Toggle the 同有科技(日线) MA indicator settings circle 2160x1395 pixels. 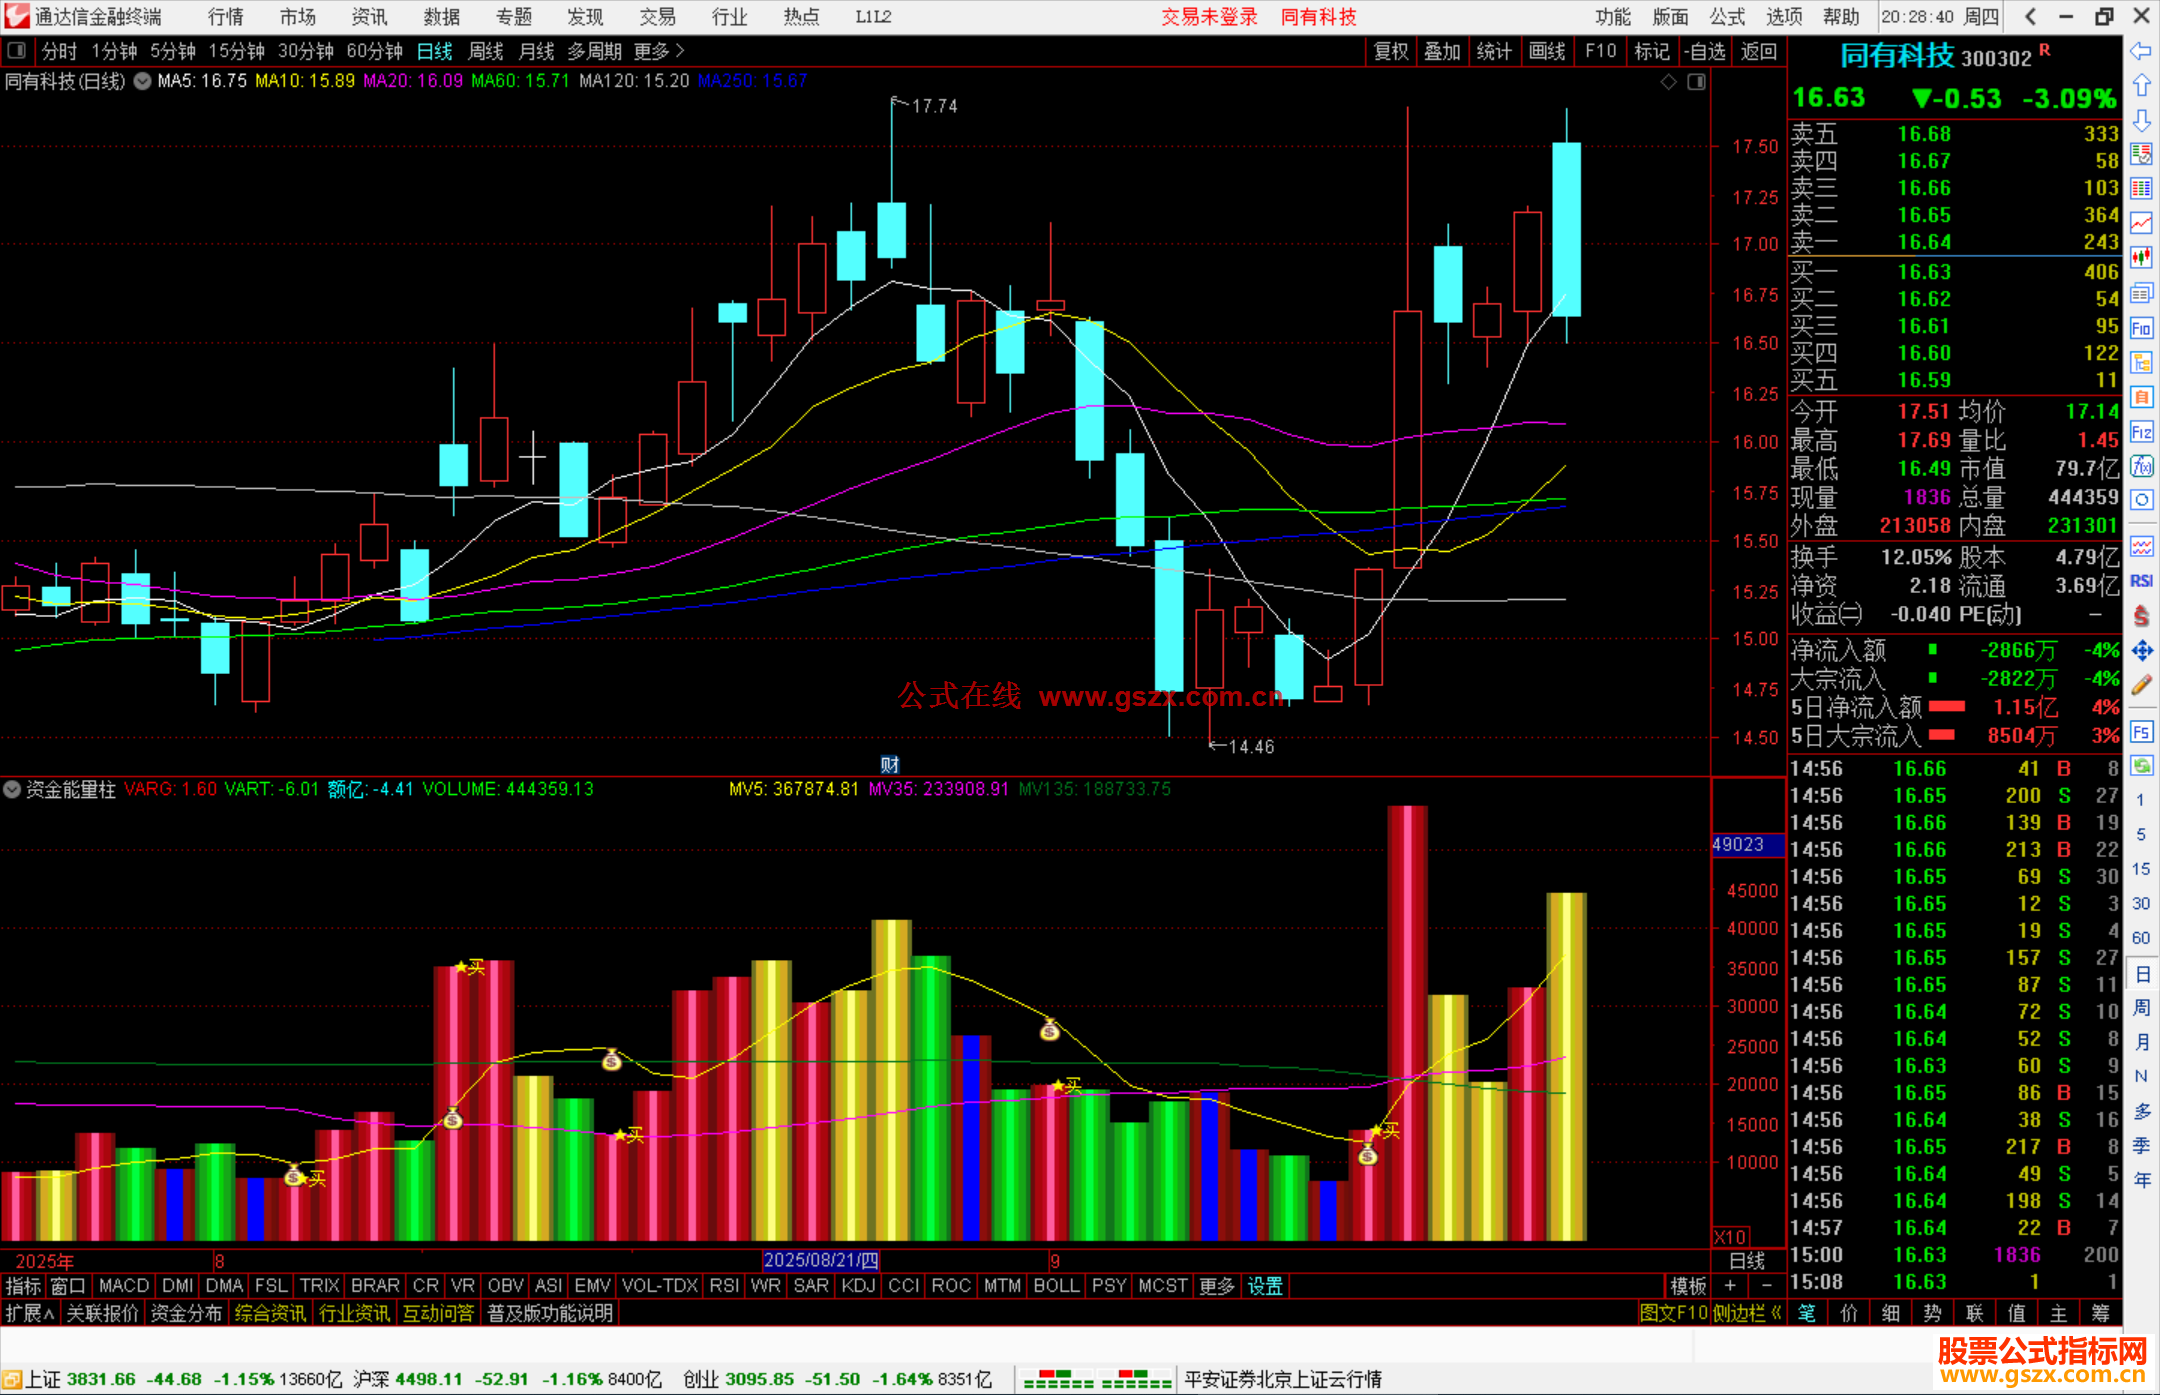142,82
